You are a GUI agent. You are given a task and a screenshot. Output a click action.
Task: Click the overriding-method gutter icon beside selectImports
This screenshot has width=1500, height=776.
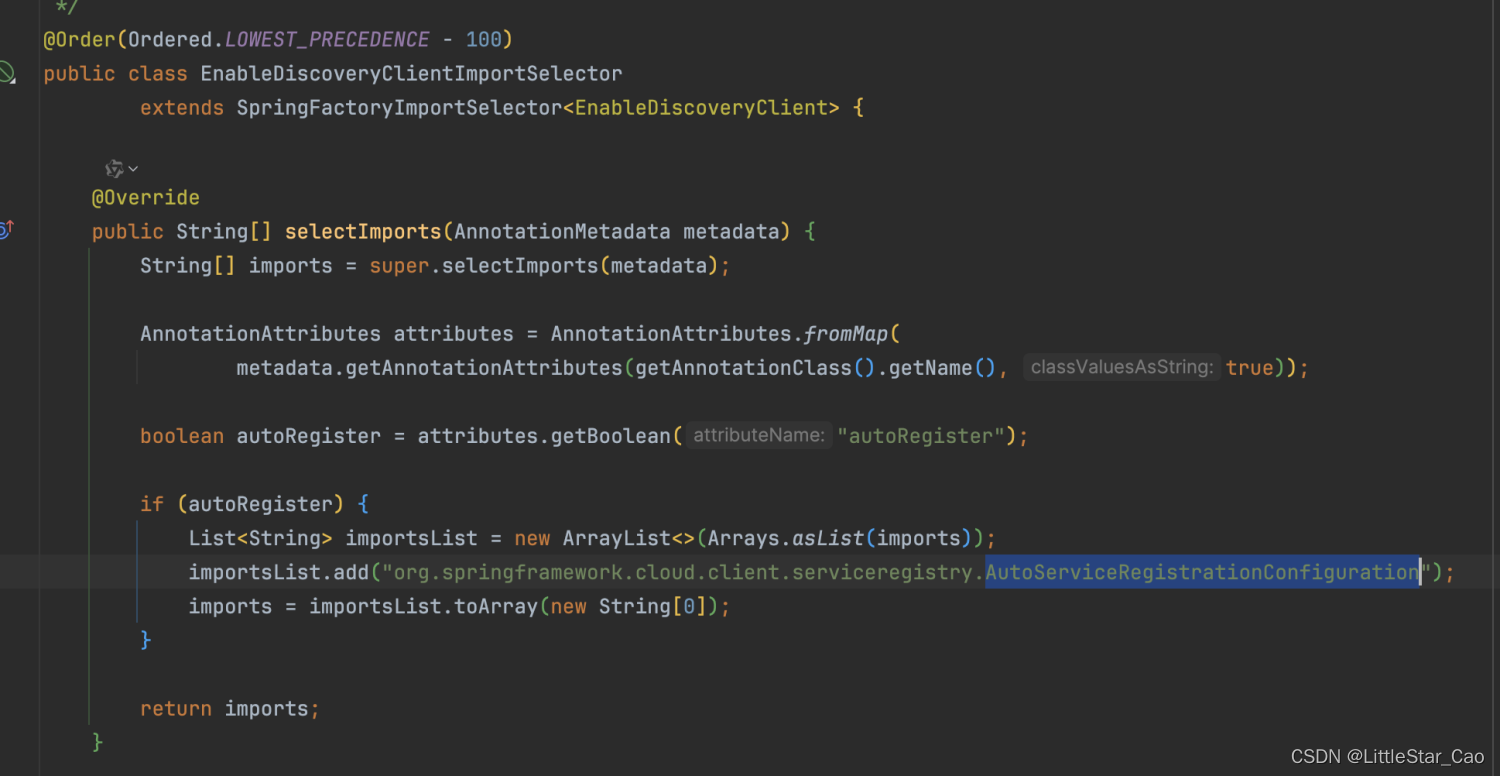point(5,230)
